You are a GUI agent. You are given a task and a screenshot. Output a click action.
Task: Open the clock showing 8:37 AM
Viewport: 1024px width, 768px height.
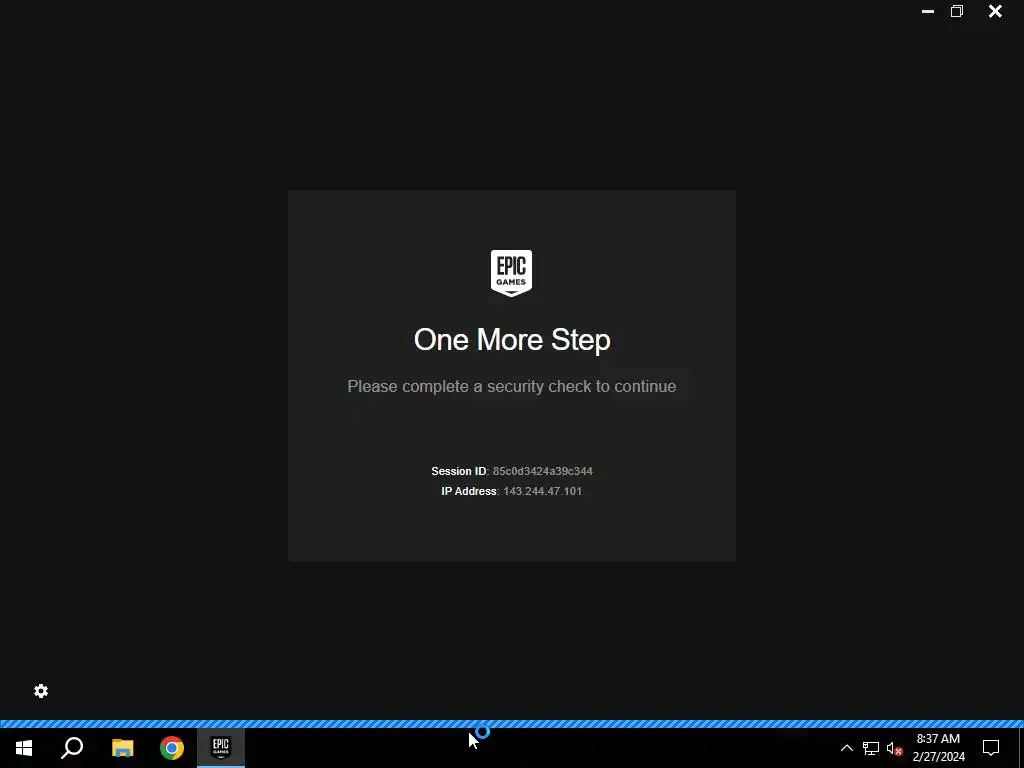[938, 739]
